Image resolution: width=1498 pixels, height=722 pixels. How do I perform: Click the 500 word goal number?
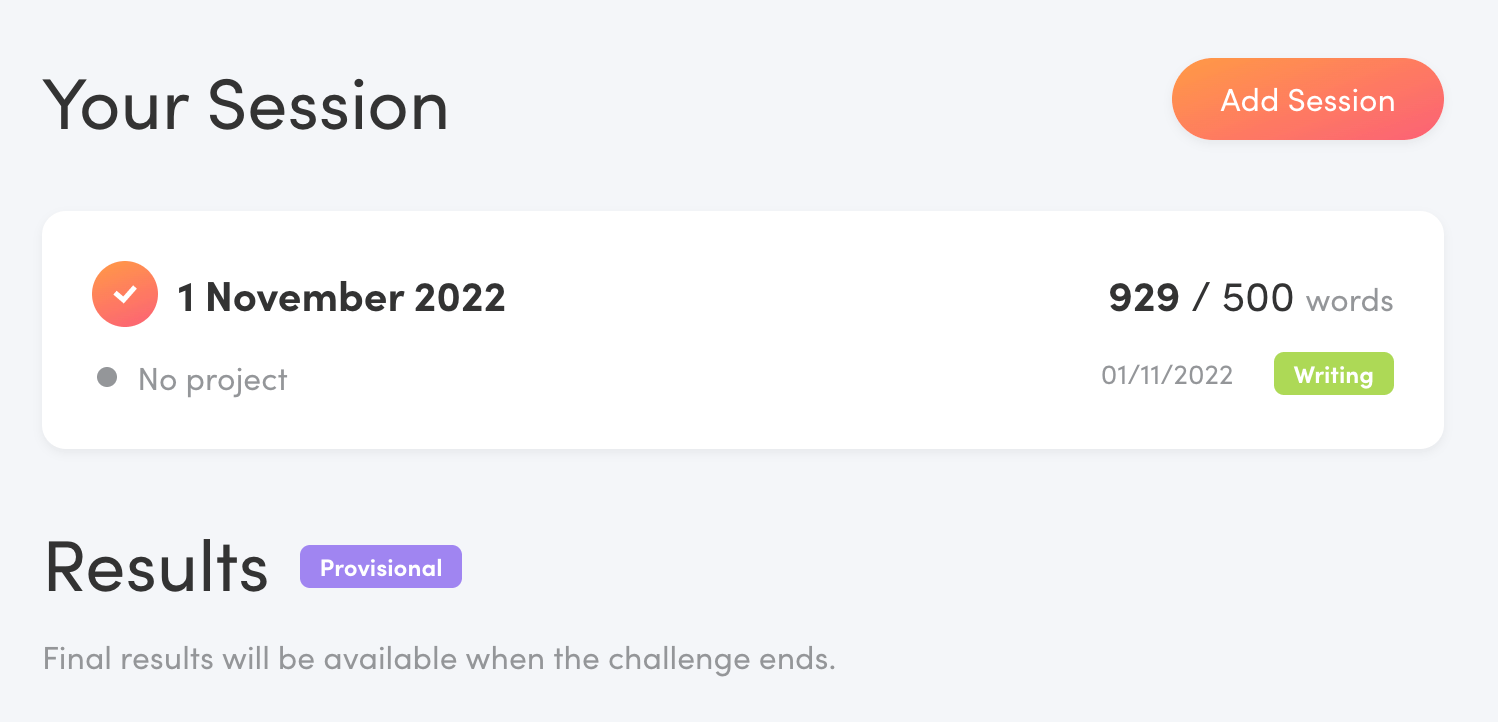tap(1258, 298)
